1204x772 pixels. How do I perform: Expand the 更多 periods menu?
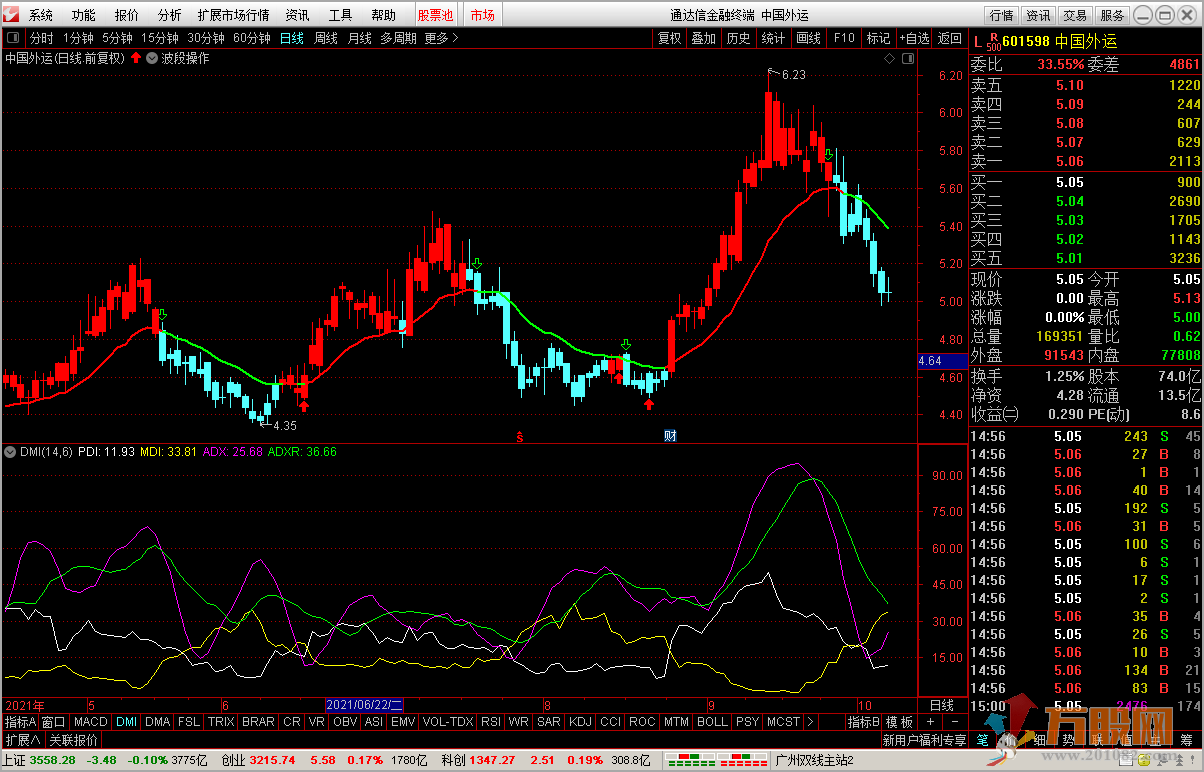[441, 38]
